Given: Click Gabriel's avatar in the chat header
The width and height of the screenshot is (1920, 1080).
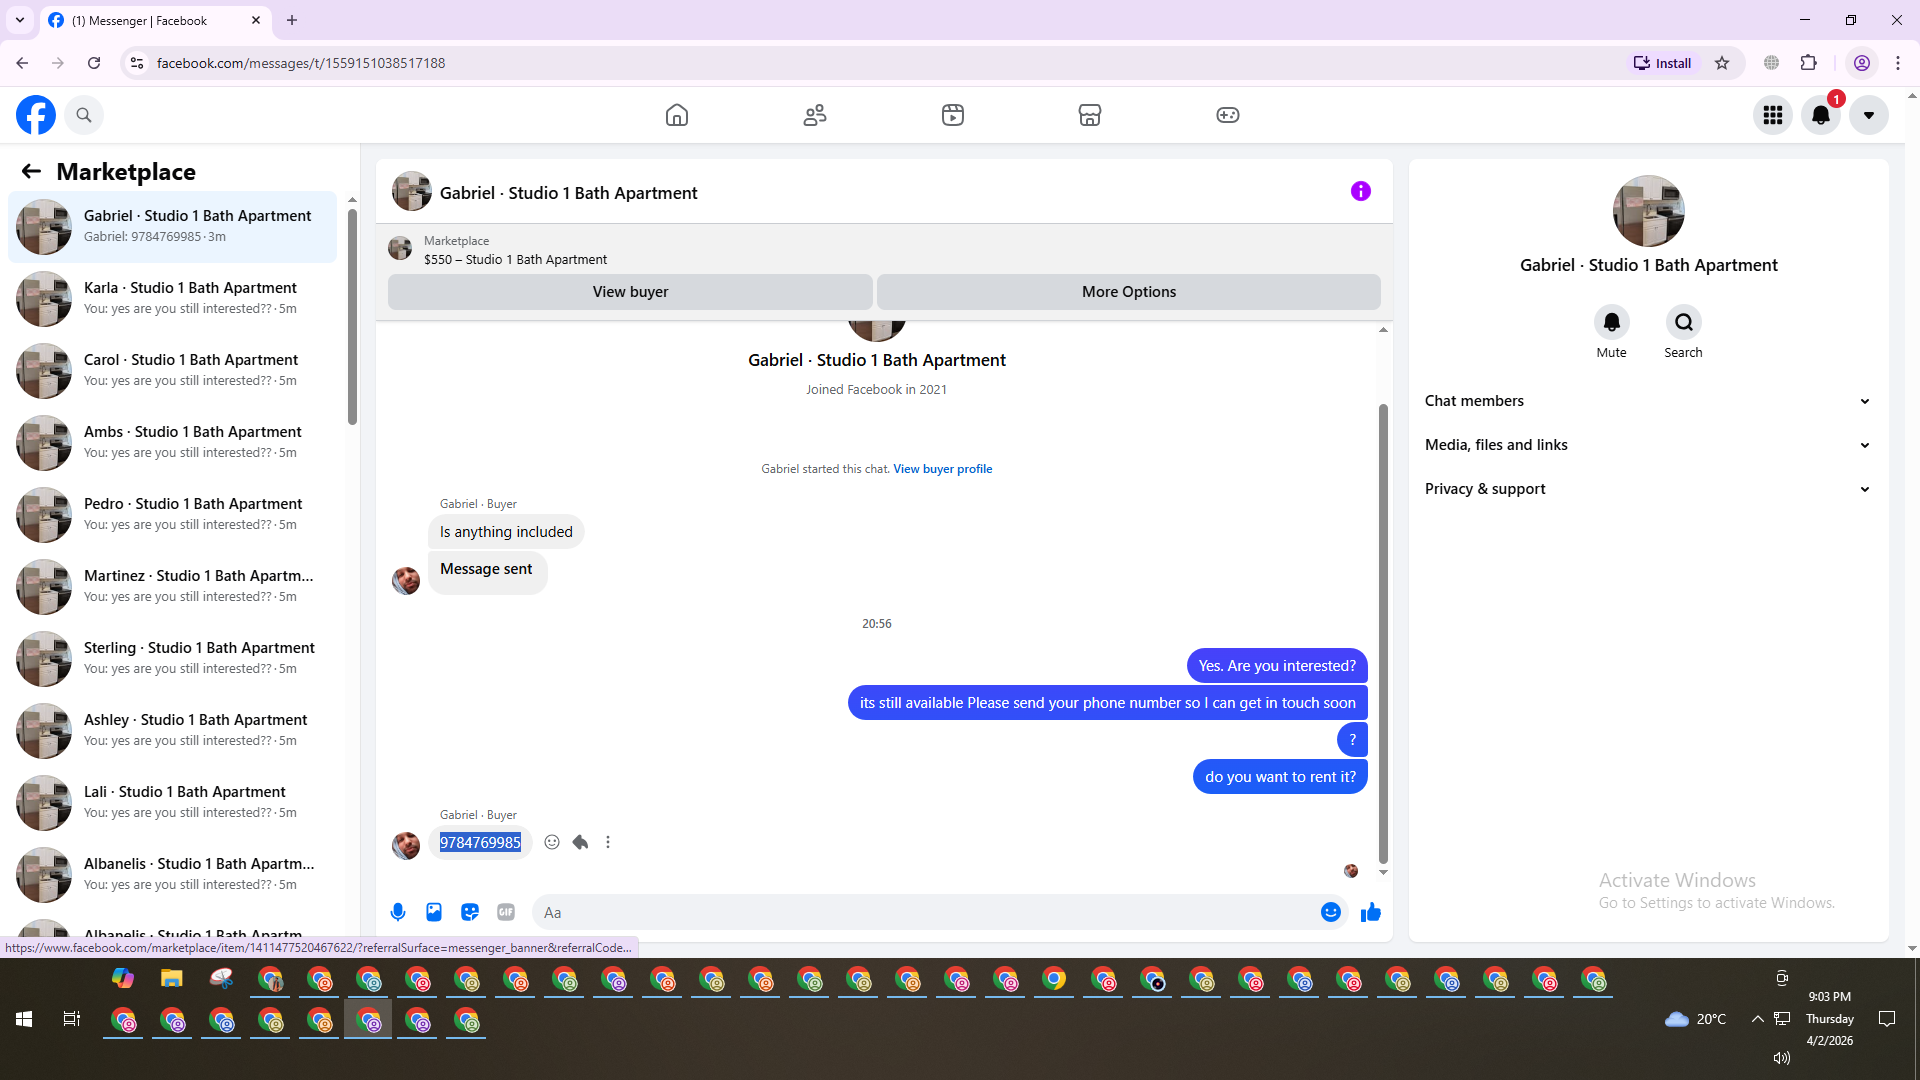Looking at the screenshot, I should coord(411,192).
